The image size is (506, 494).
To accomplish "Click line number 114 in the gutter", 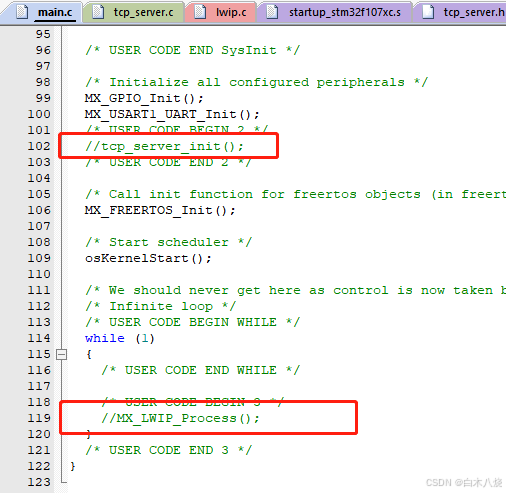I will (x=39, y=338).
